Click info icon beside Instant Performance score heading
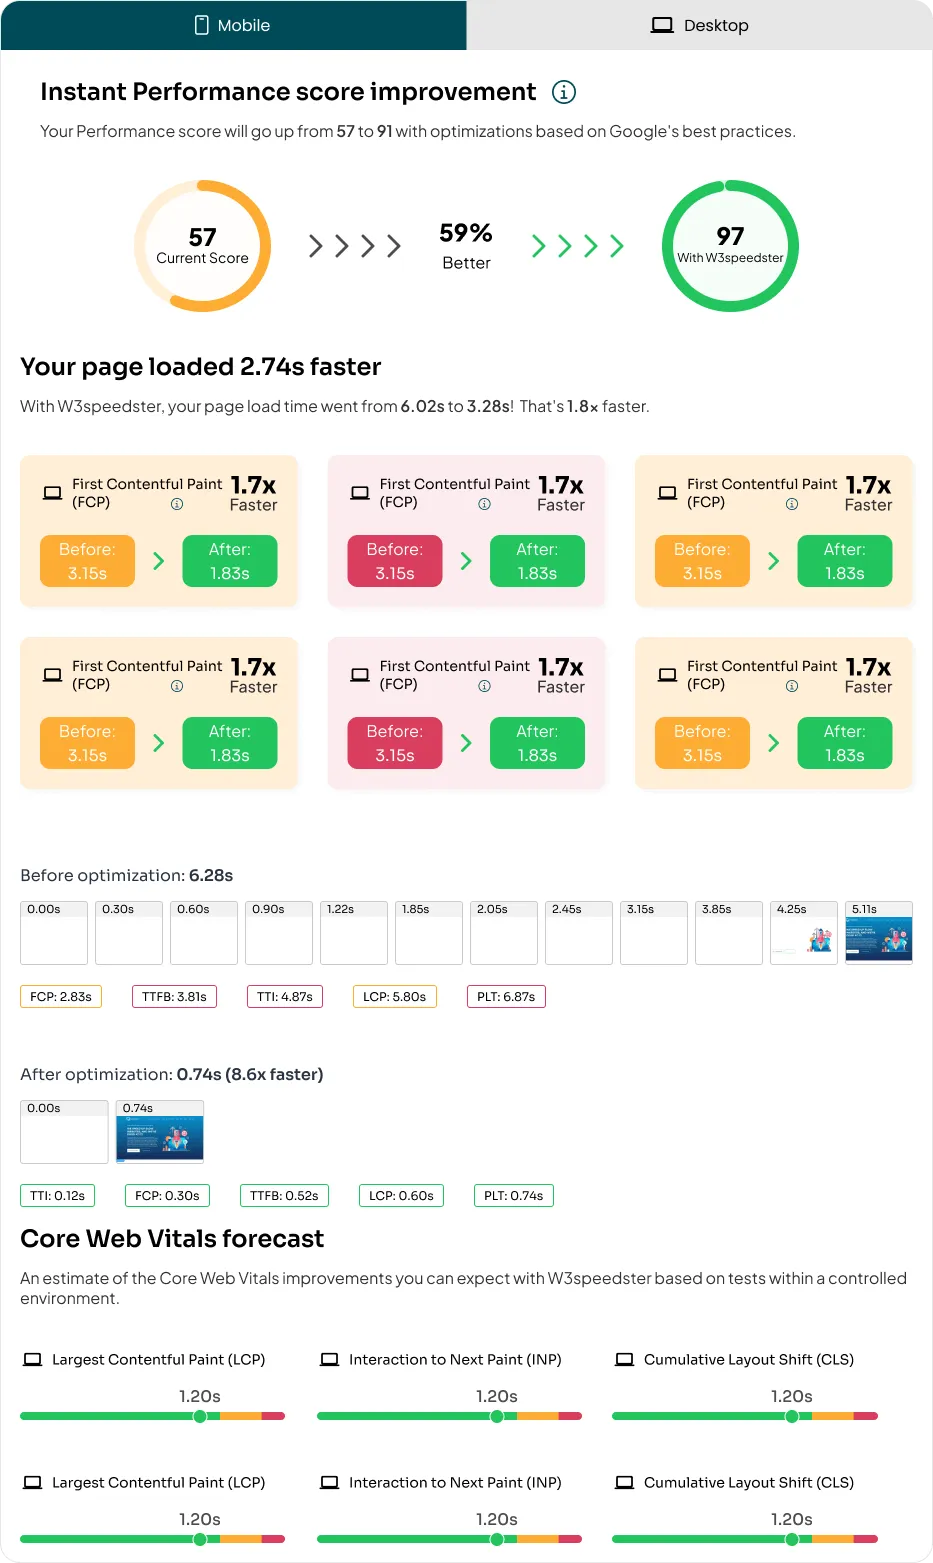 564,92
